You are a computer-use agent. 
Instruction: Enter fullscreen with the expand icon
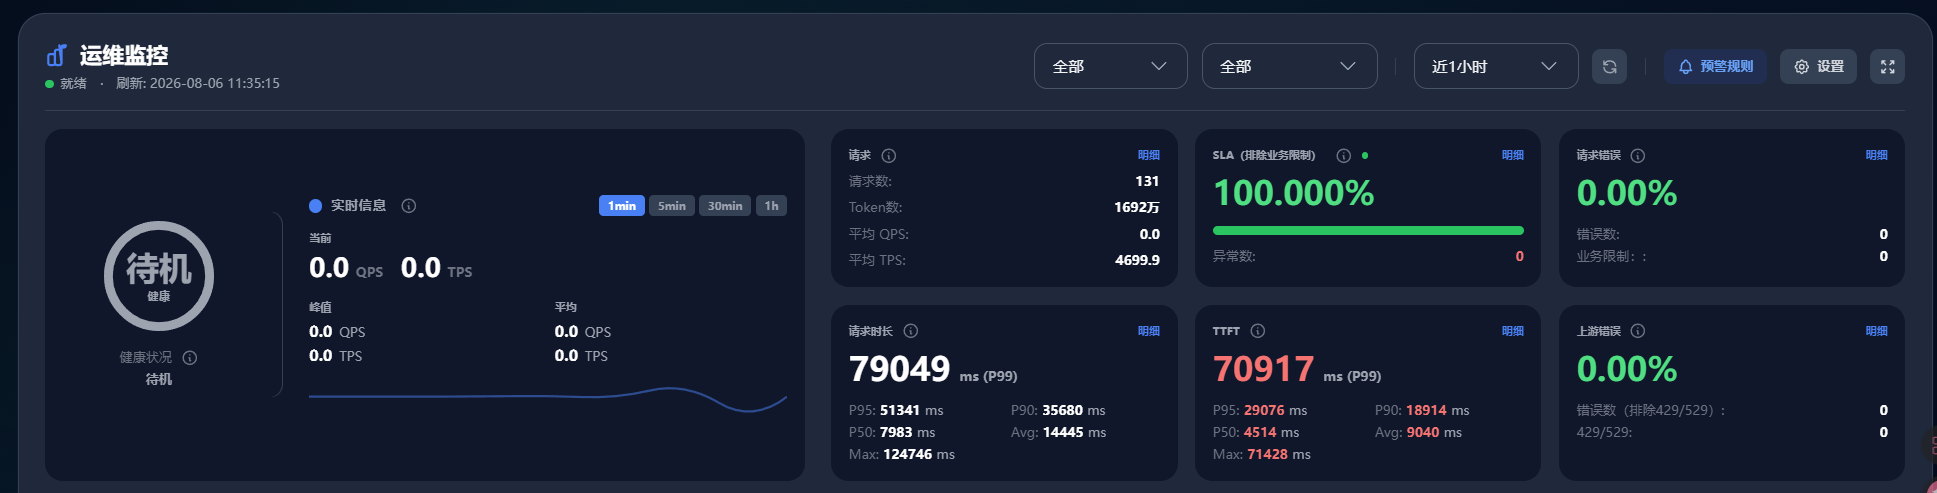click(x=1887, y=67)
